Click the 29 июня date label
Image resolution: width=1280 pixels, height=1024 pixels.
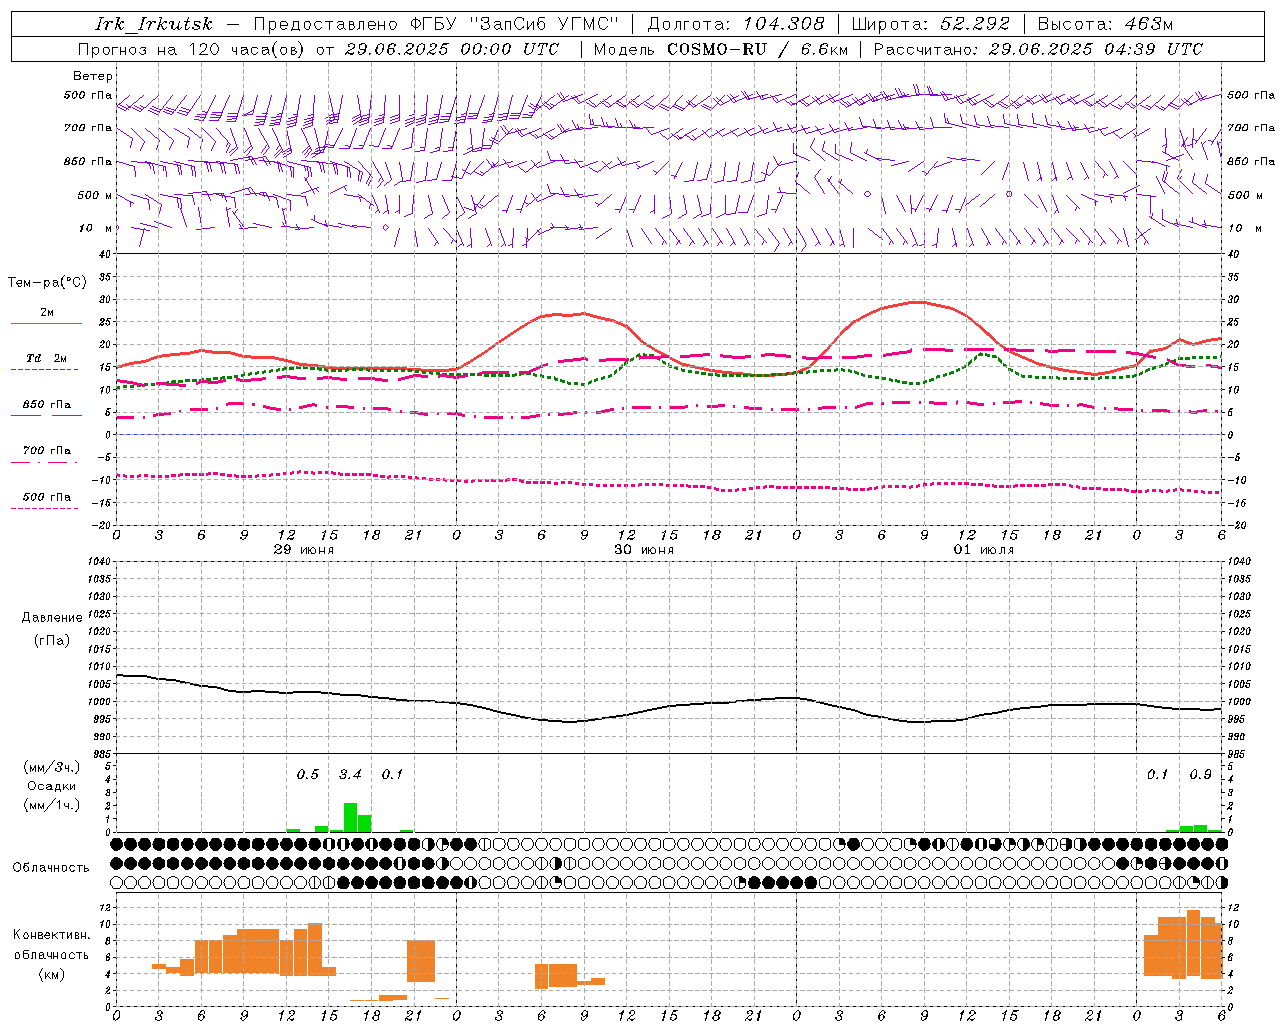pos(304,550)
